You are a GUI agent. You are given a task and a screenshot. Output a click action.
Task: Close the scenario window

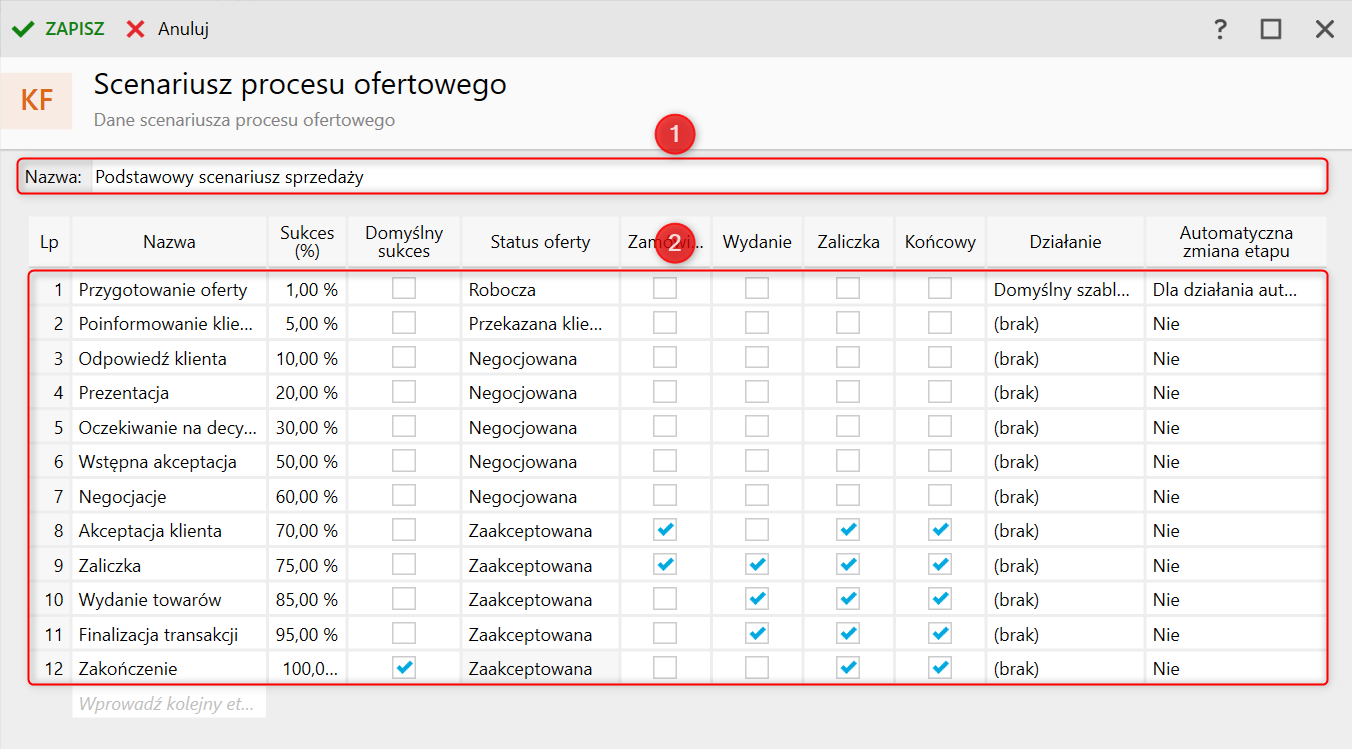tap(1325, 29)
